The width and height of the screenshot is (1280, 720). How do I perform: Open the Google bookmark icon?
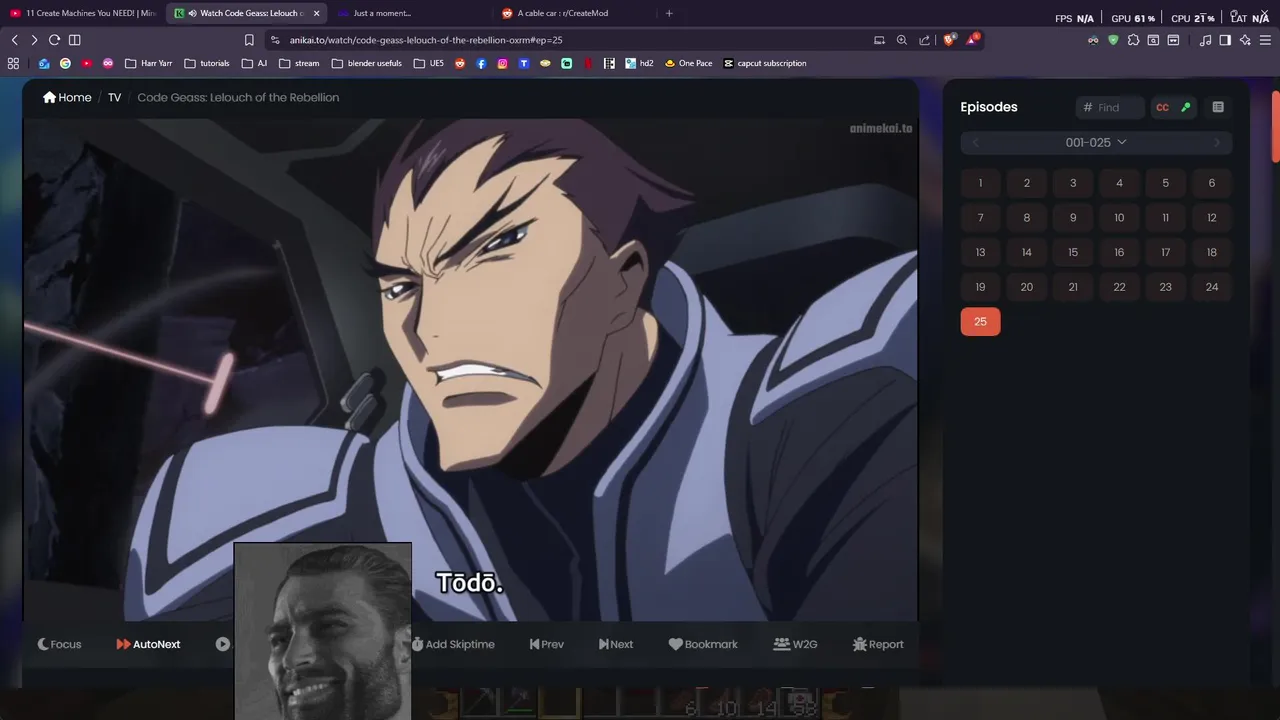[65, 63]
